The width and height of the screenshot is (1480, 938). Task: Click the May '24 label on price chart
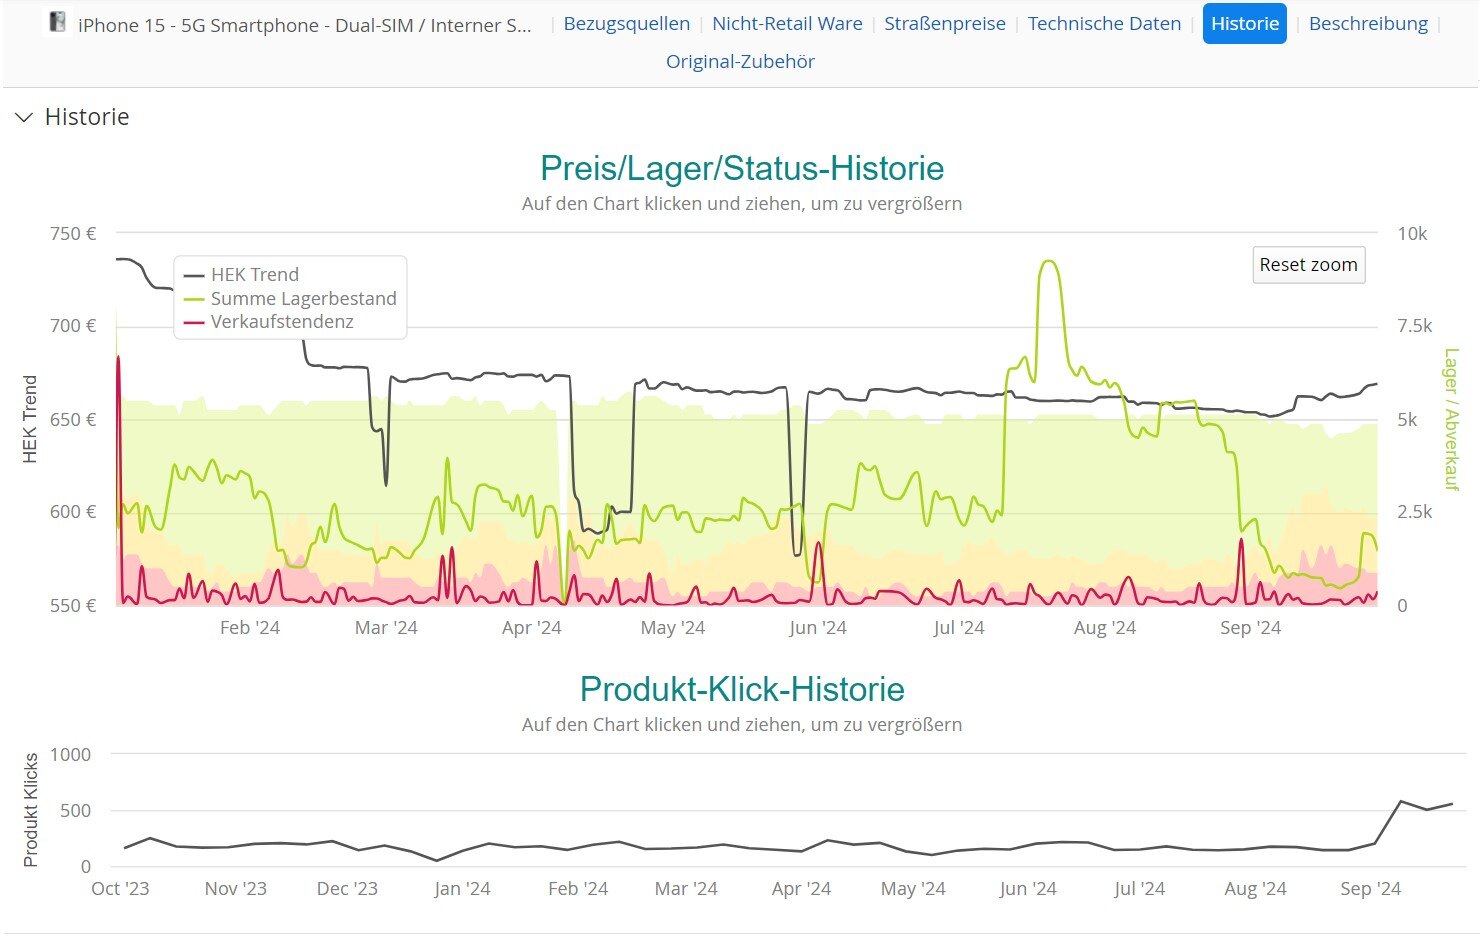[x=673, y=628]
